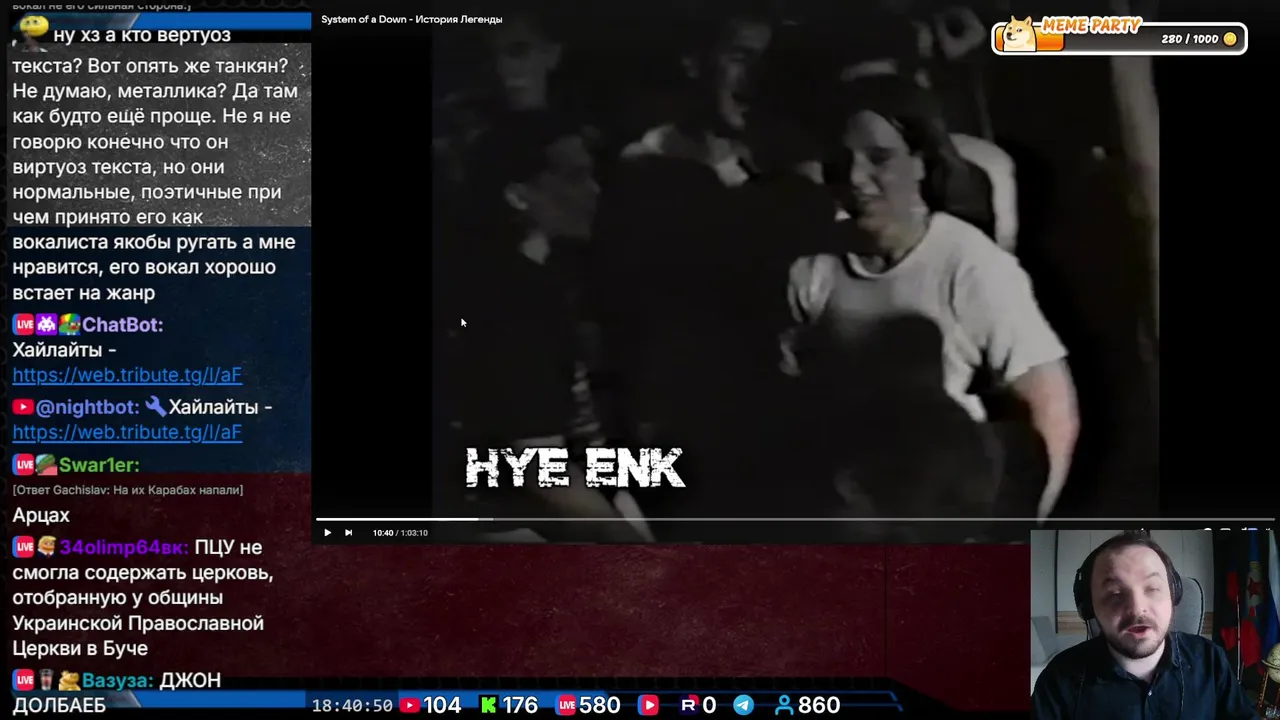Click the LIVE badge beside 34olimp64вк

23,547
